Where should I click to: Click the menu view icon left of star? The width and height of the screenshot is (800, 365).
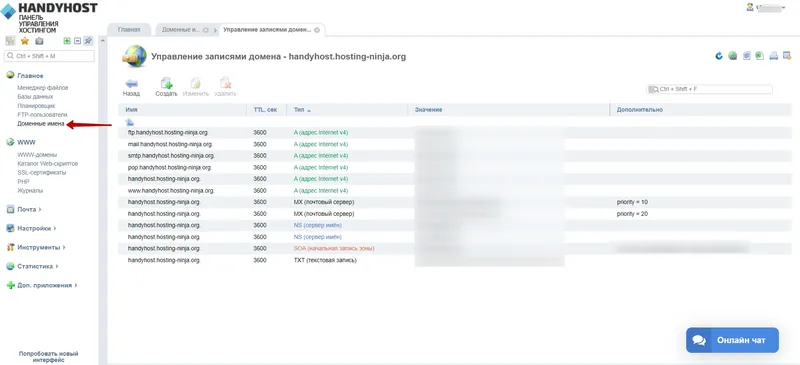click(x=10, y=41)
